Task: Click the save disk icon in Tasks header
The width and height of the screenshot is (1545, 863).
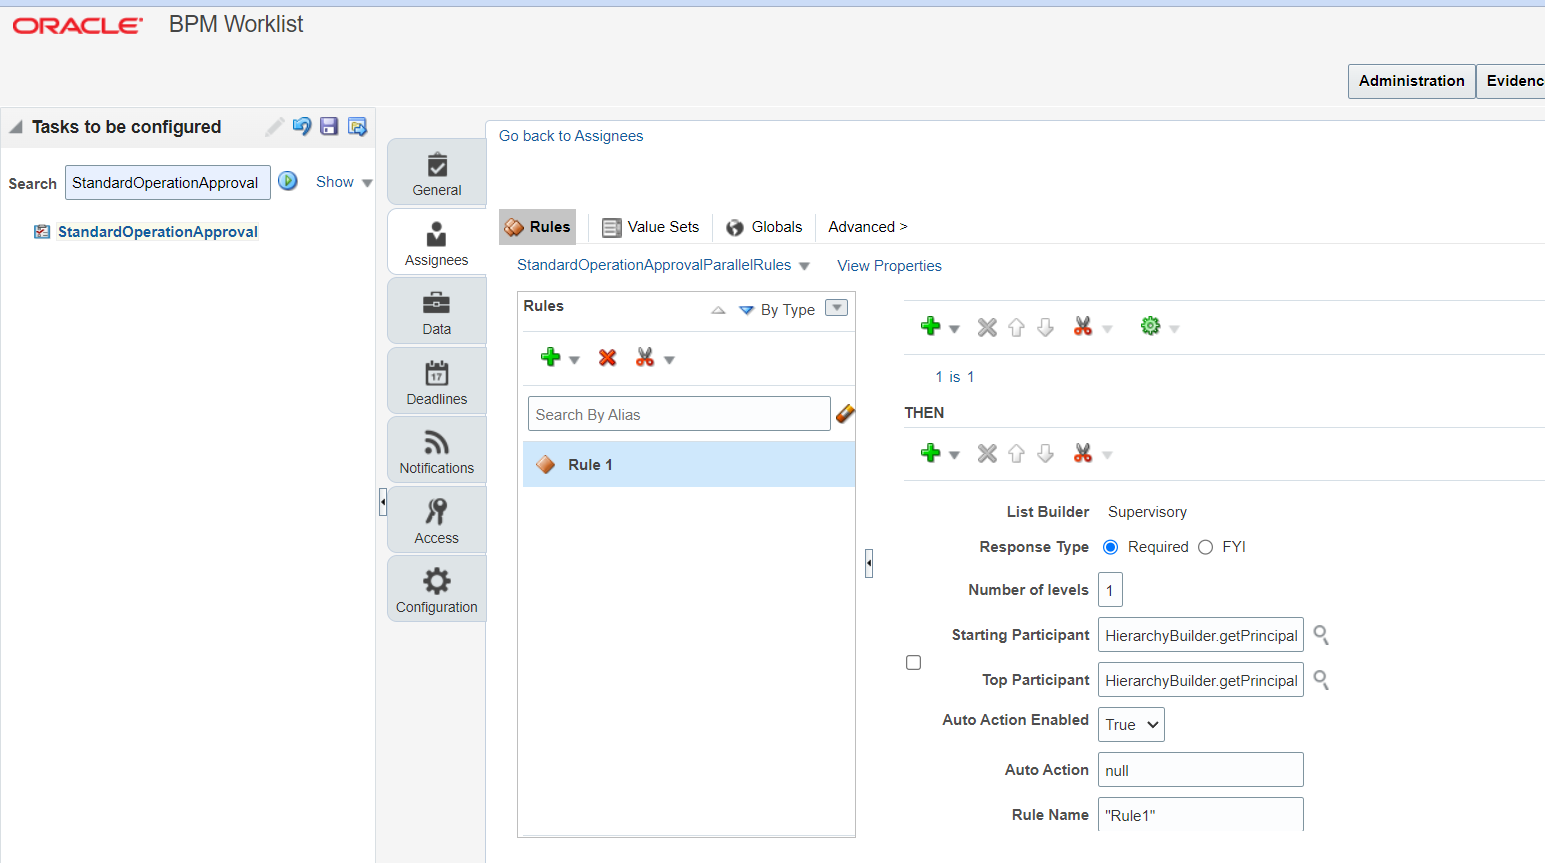Action: coord(329,127)
